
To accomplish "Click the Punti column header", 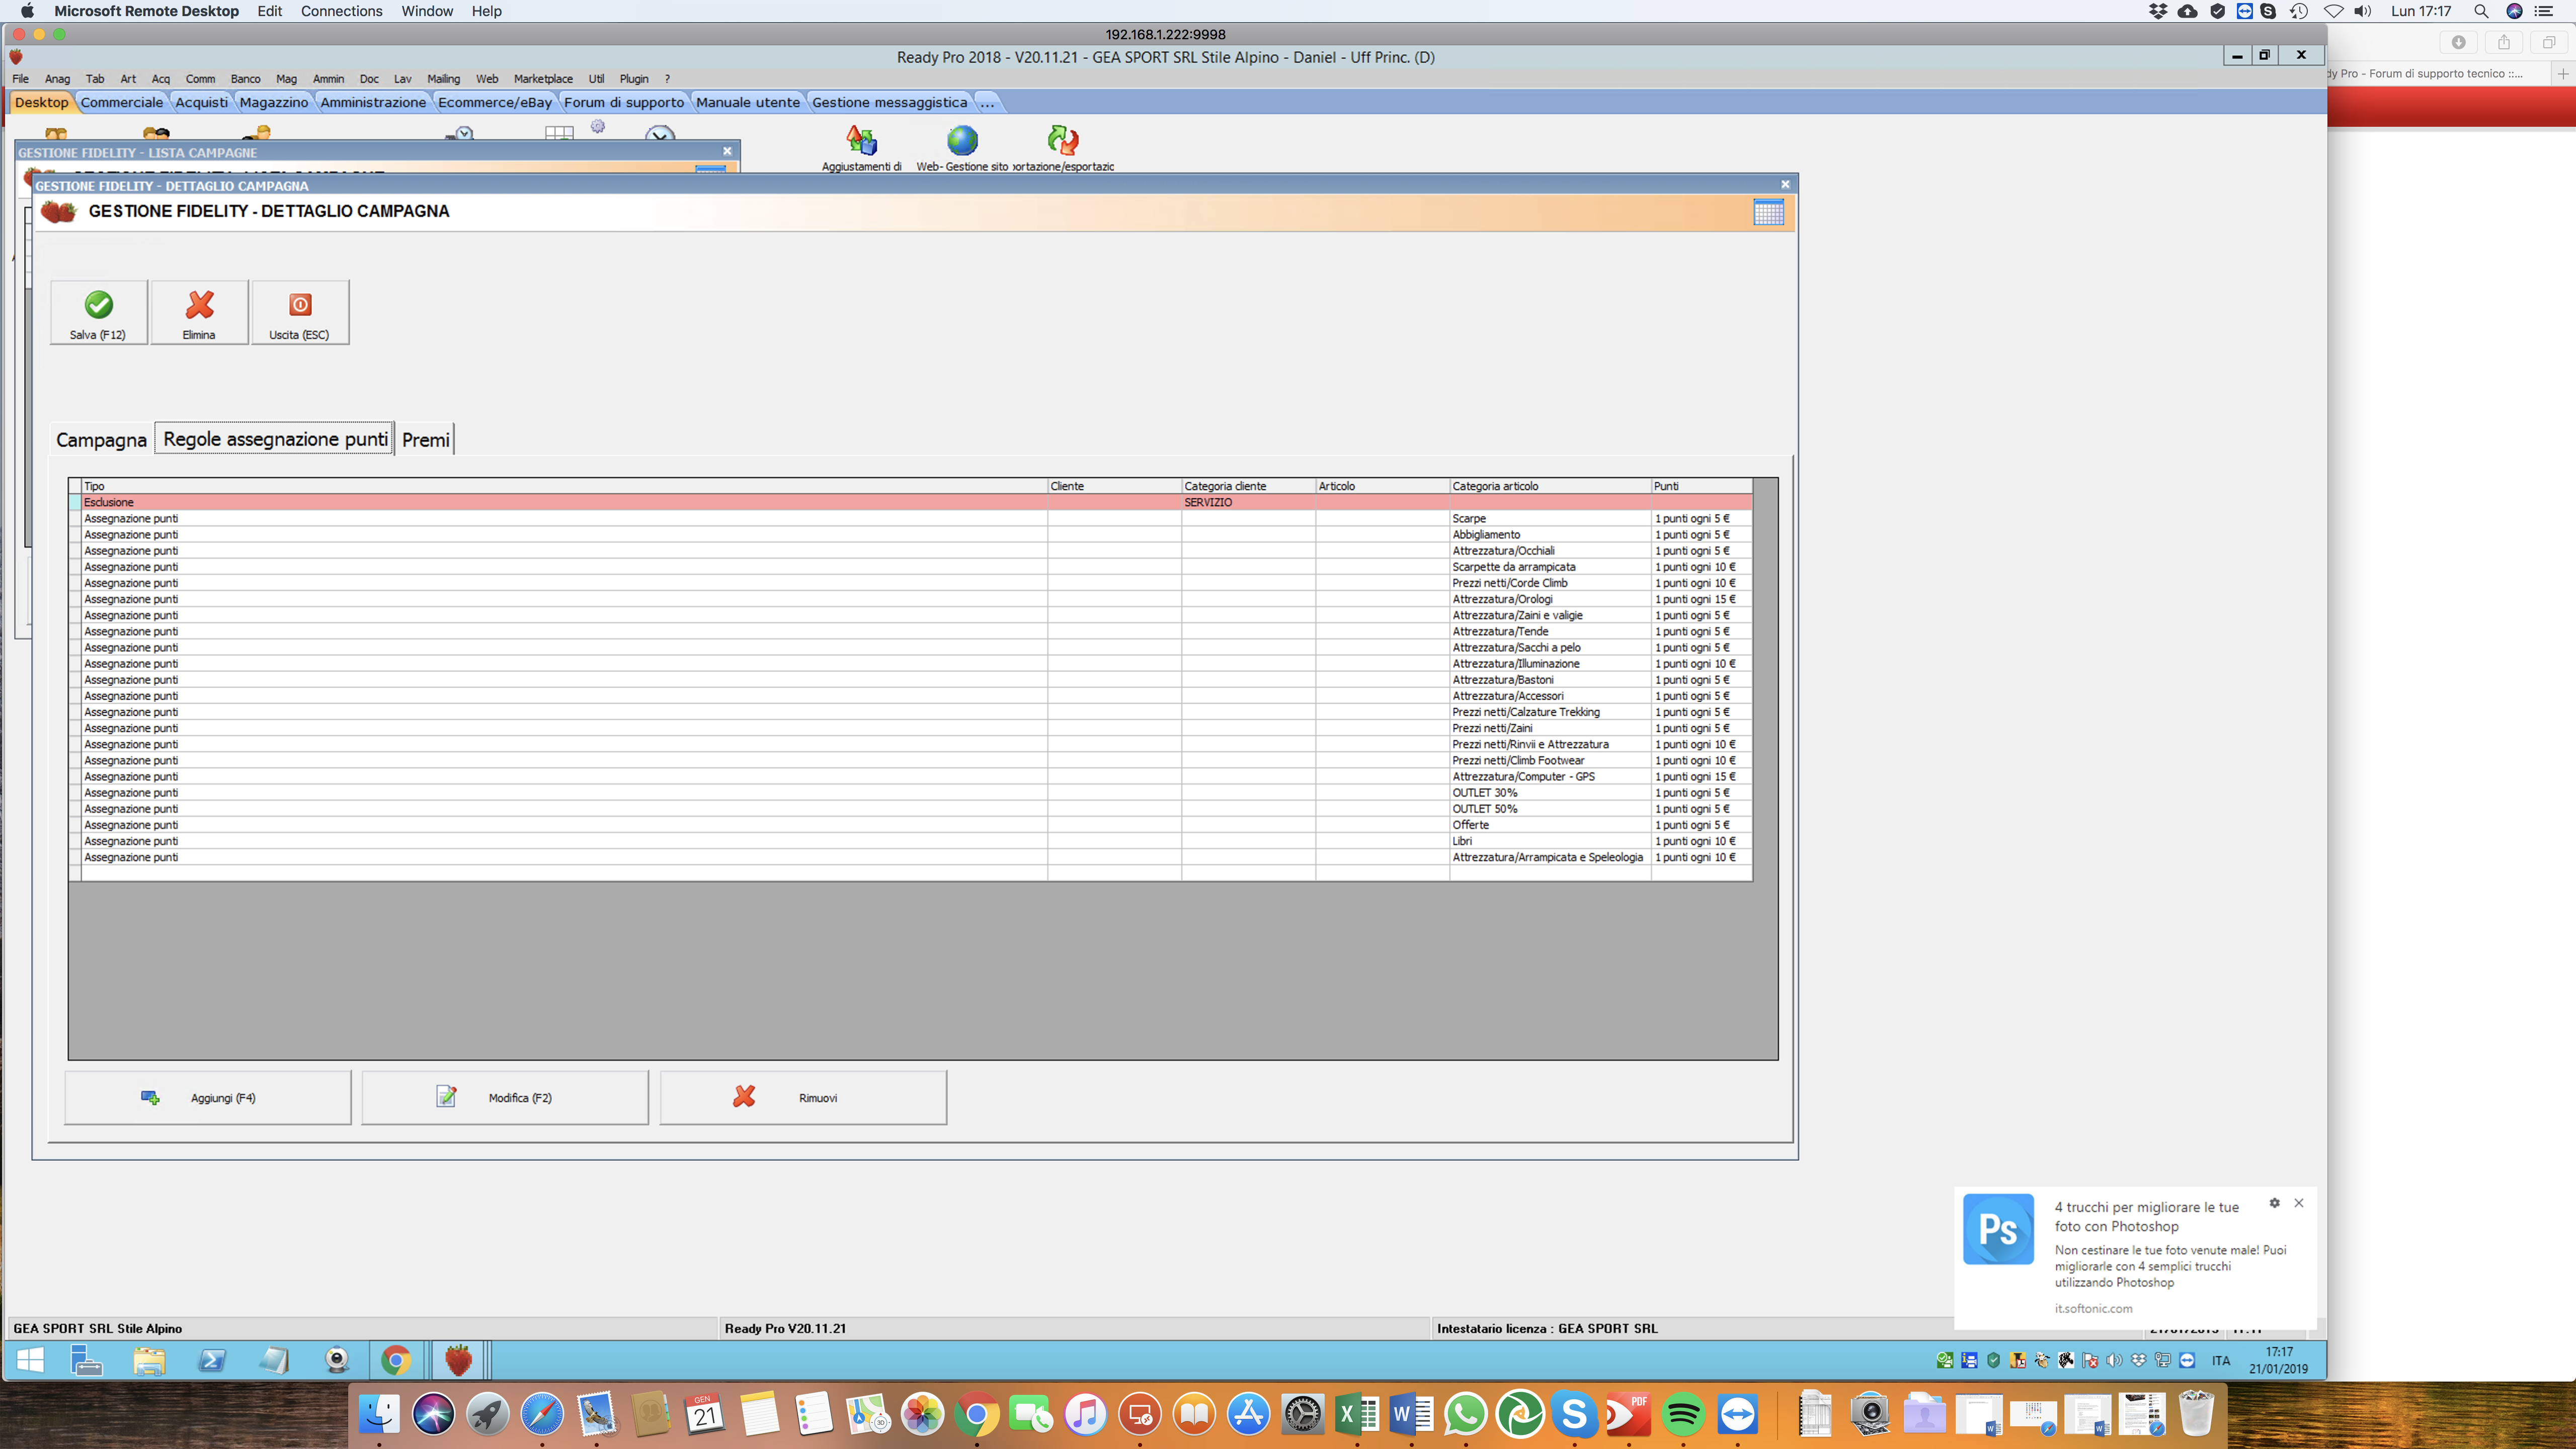I will (x=1701, y=486).
